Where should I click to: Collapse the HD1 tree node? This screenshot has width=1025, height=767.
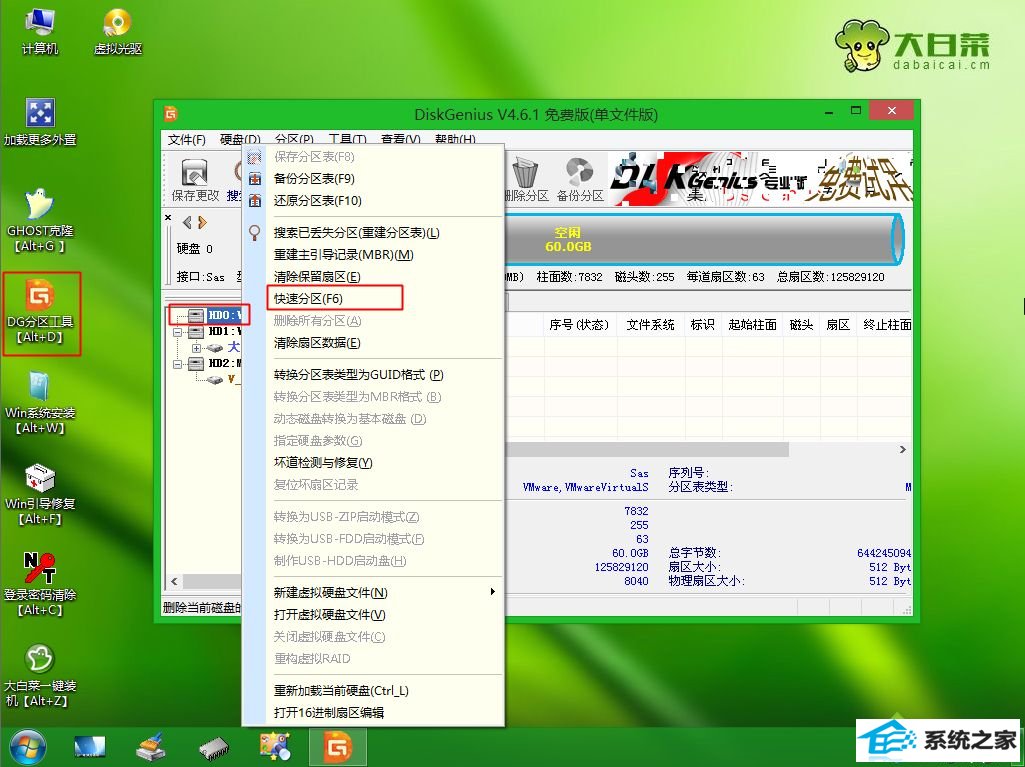tap(177, 332)
